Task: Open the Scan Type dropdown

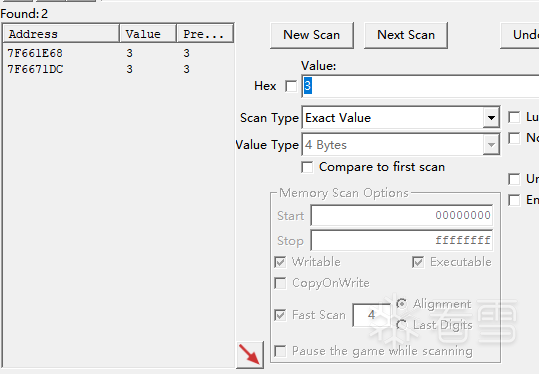Action: point(491,118)
